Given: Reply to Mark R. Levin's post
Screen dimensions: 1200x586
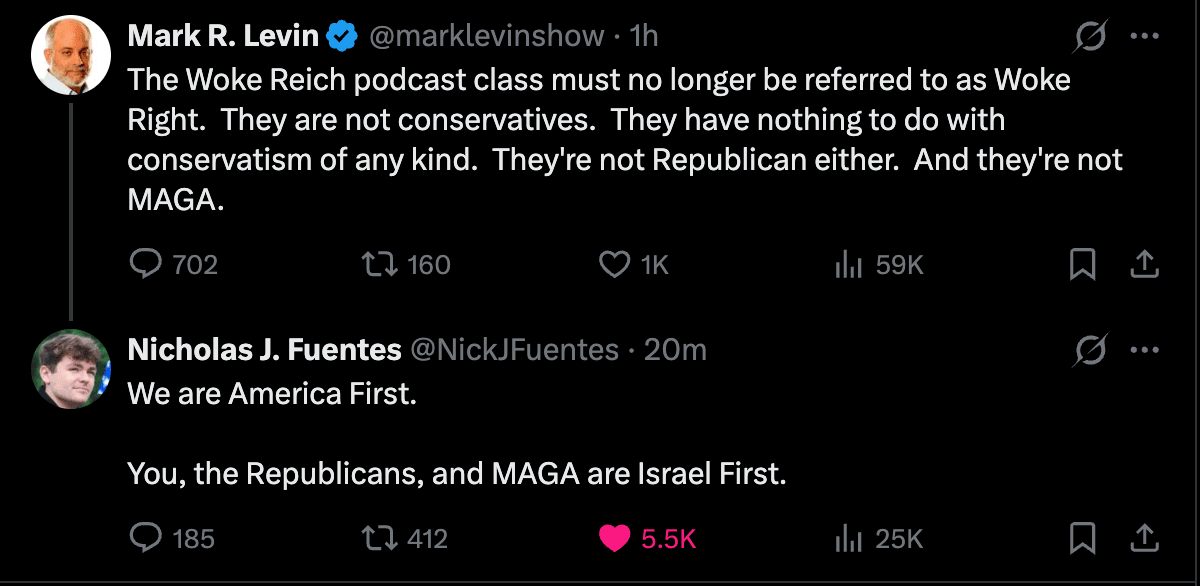Looking at the screenshot, I should tap(147, 264).
